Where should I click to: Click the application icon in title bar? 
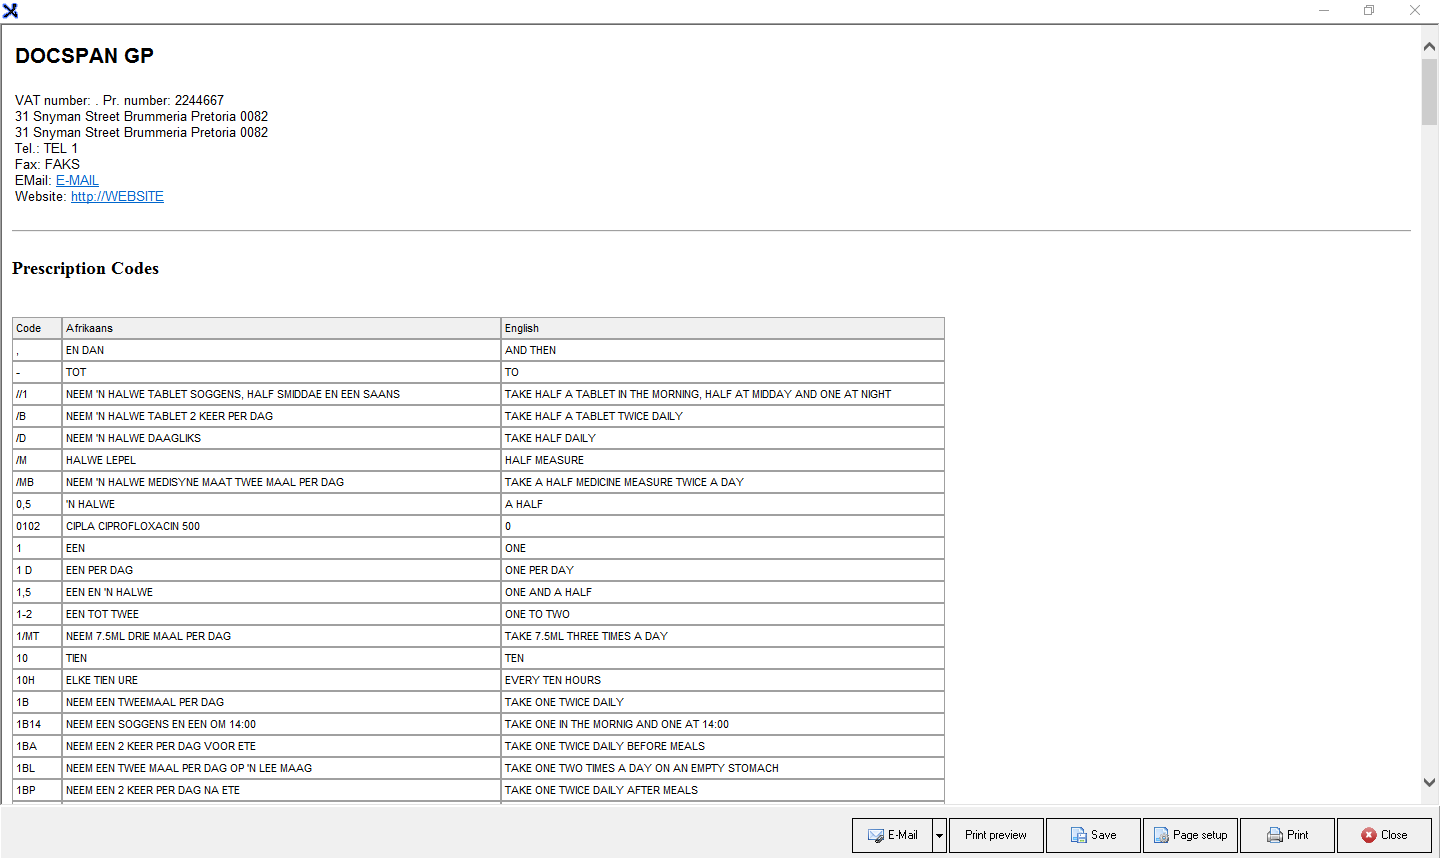coord(10,11)
